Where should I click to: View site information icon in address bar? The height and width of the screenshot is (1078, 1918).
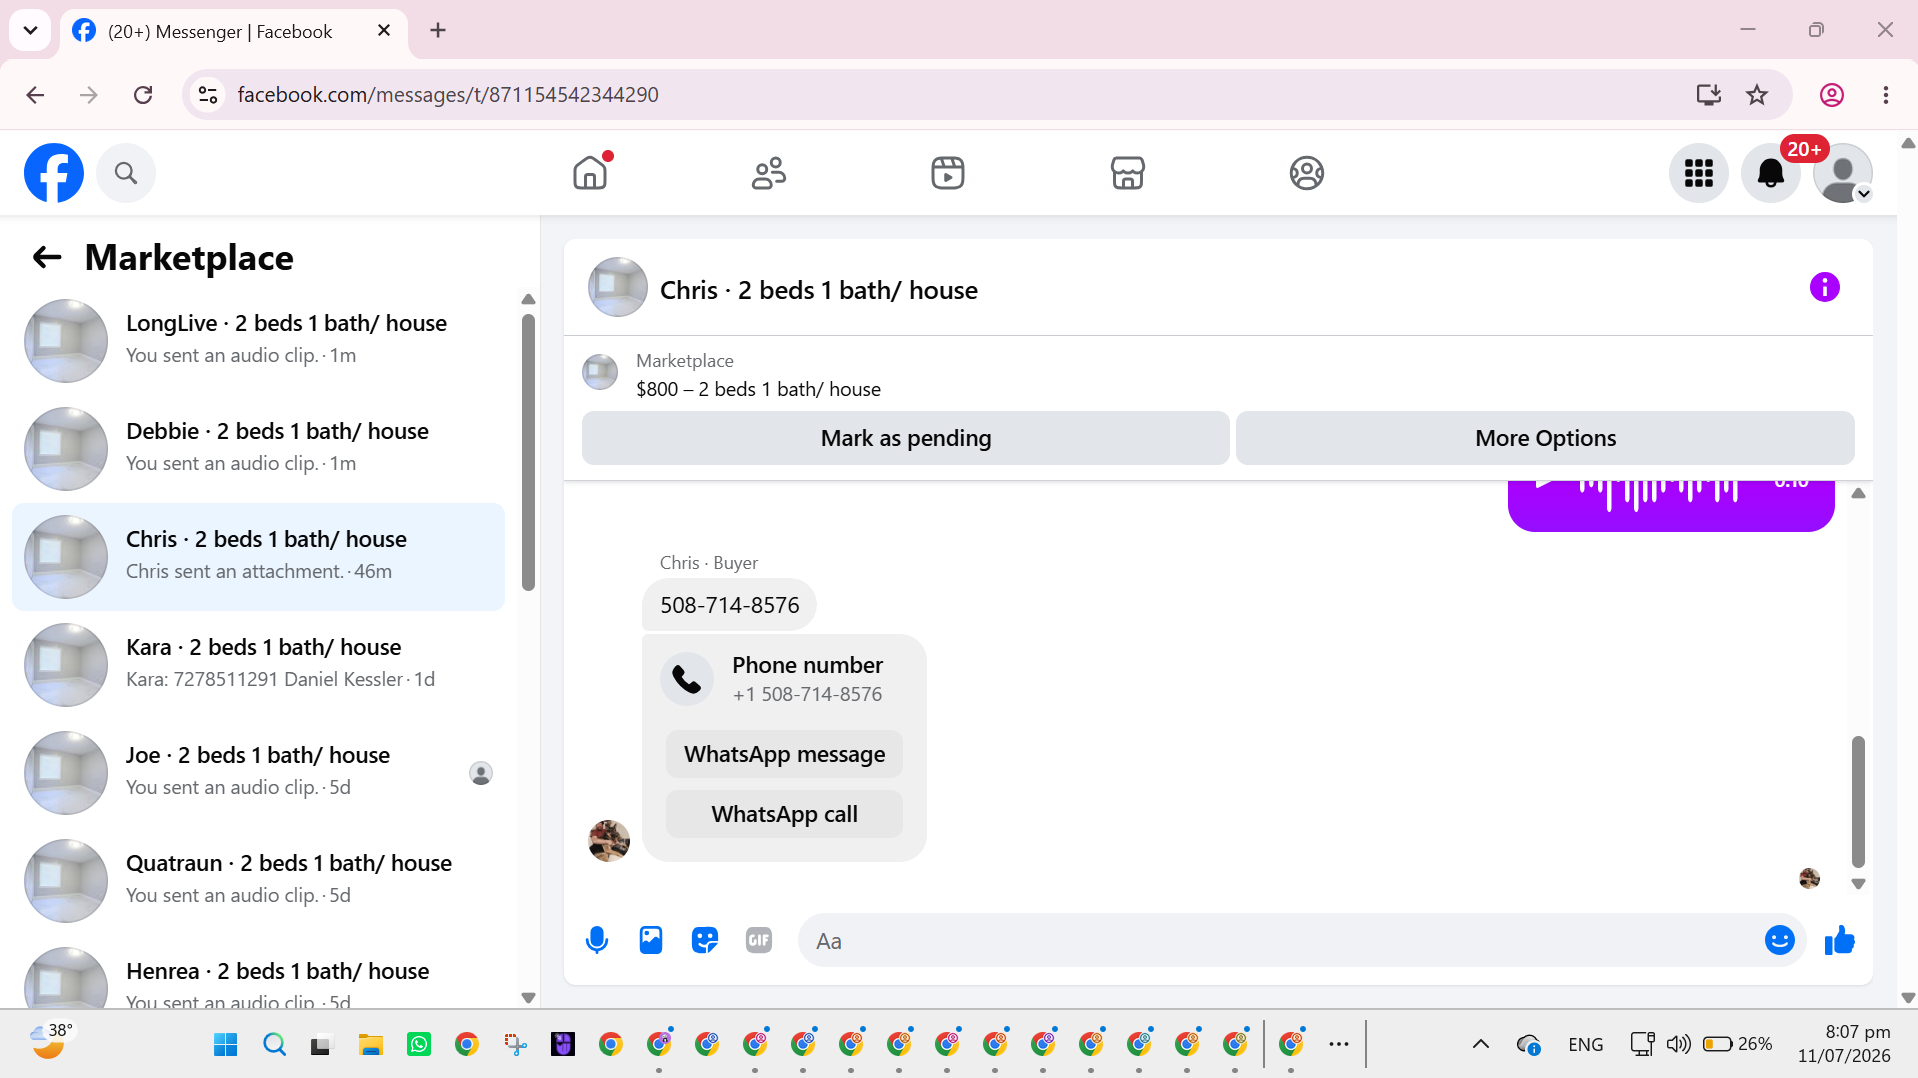208,95
